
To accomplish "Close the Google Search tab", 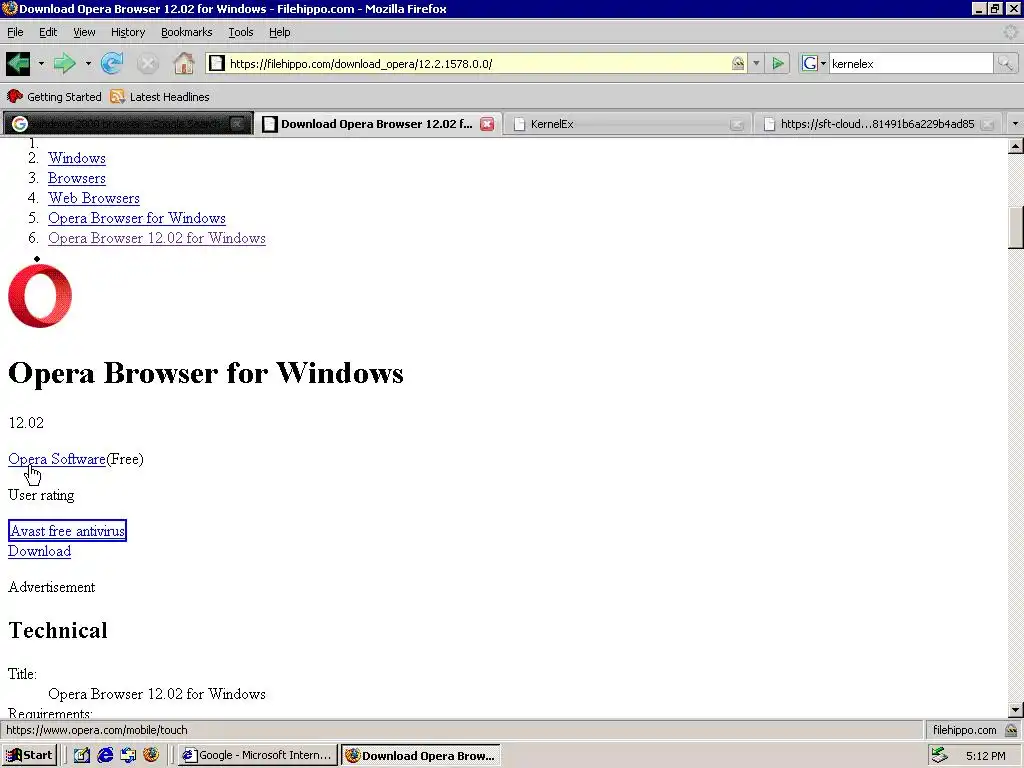I will pos(238,124).
